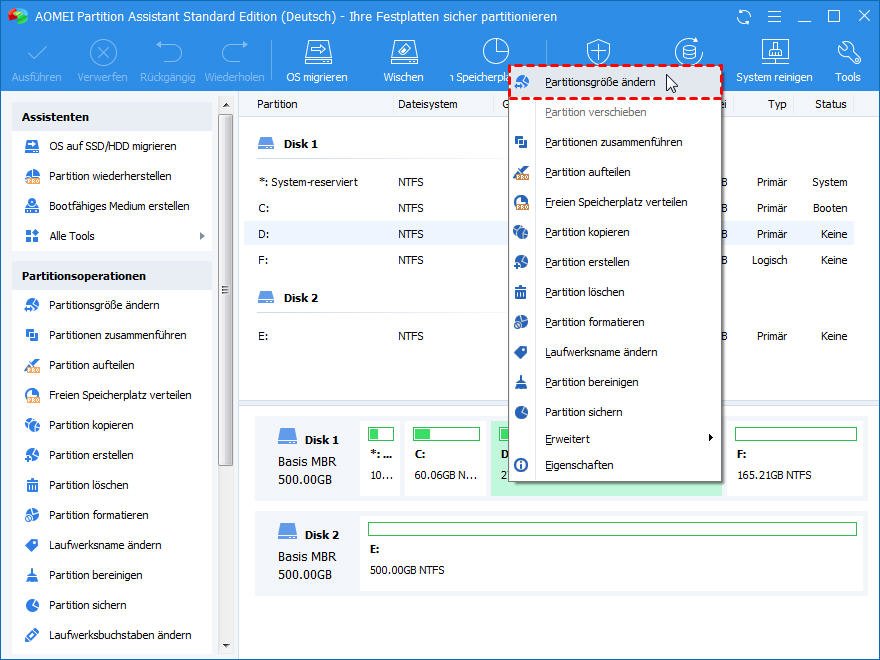
Task: Click the left sidebar scrollbar thumb
Action: point(226,290)
